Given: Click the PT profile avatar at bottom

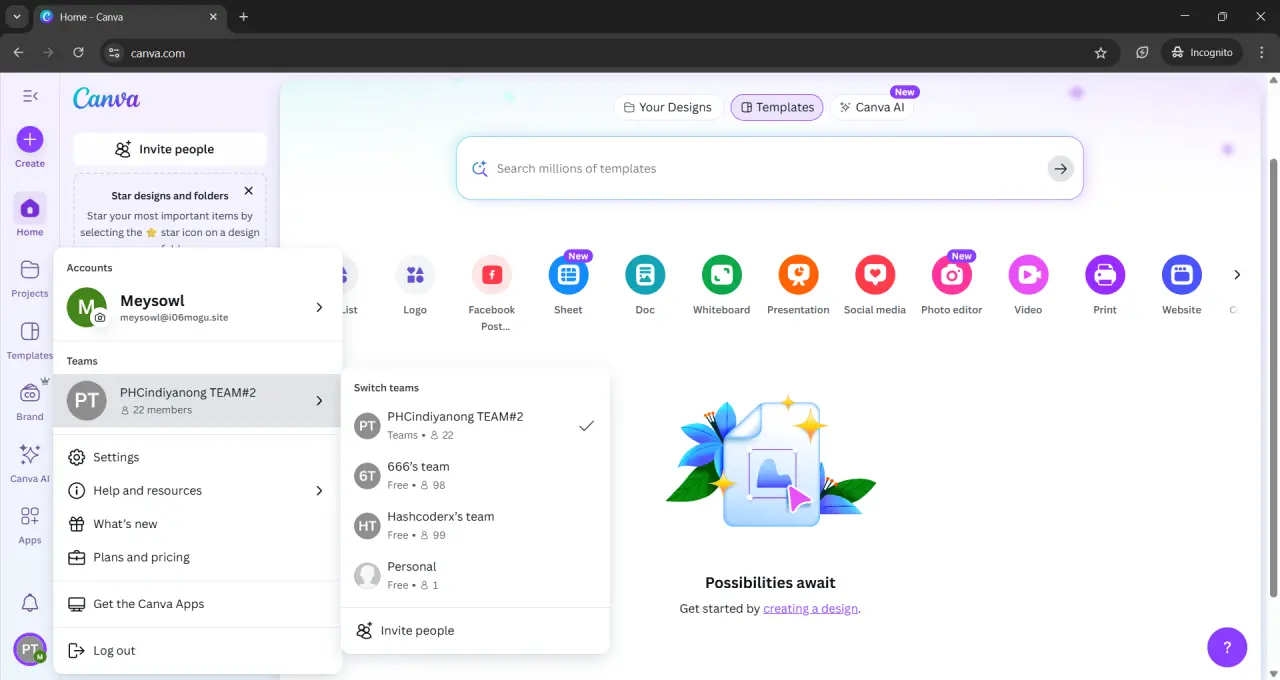Looking at the screenshot, I should pos(30,649).
